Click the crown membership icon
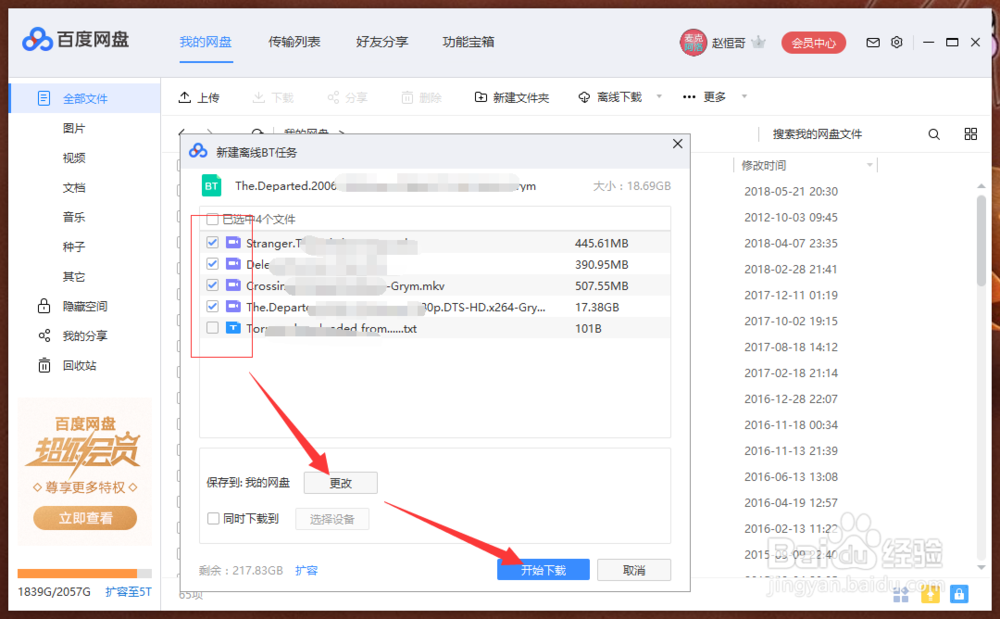Screen dimensions: 1000x619 click(758, 43)
